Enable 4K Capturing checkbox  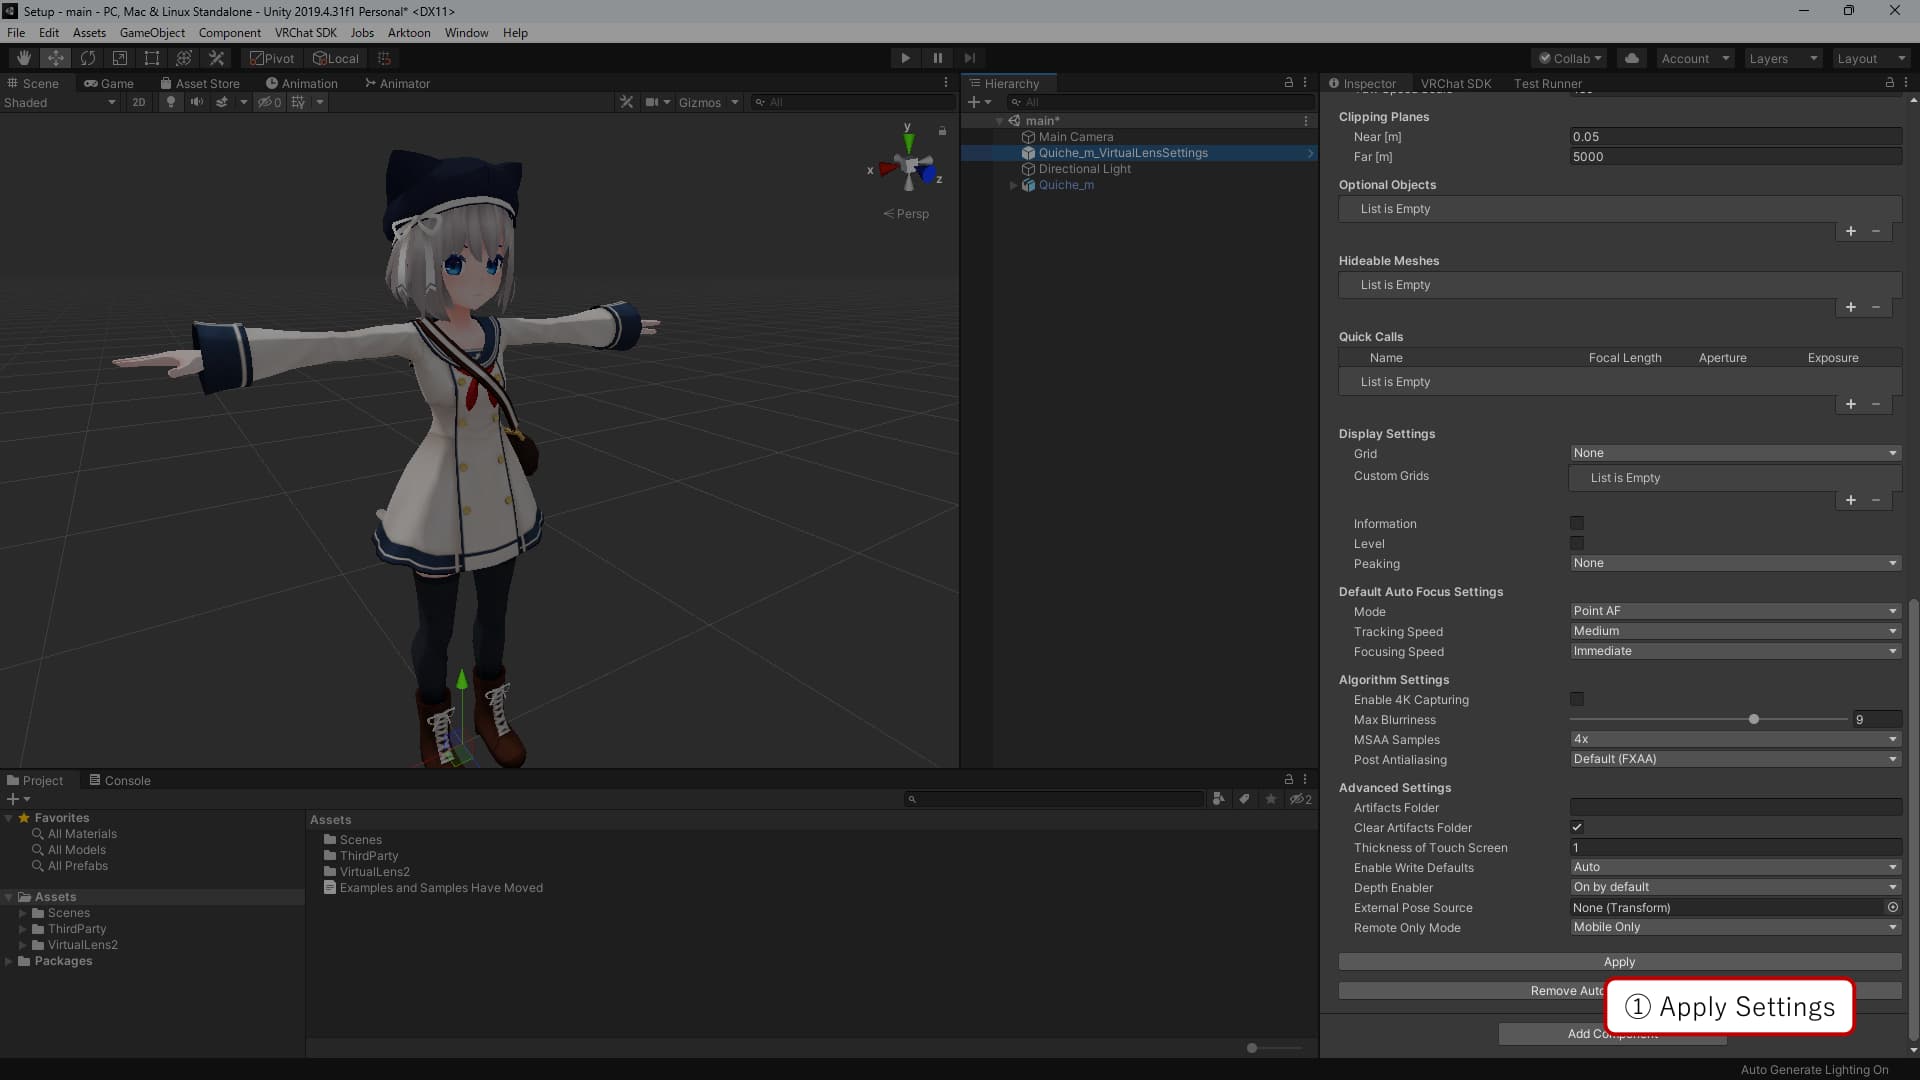[1577, 699]
